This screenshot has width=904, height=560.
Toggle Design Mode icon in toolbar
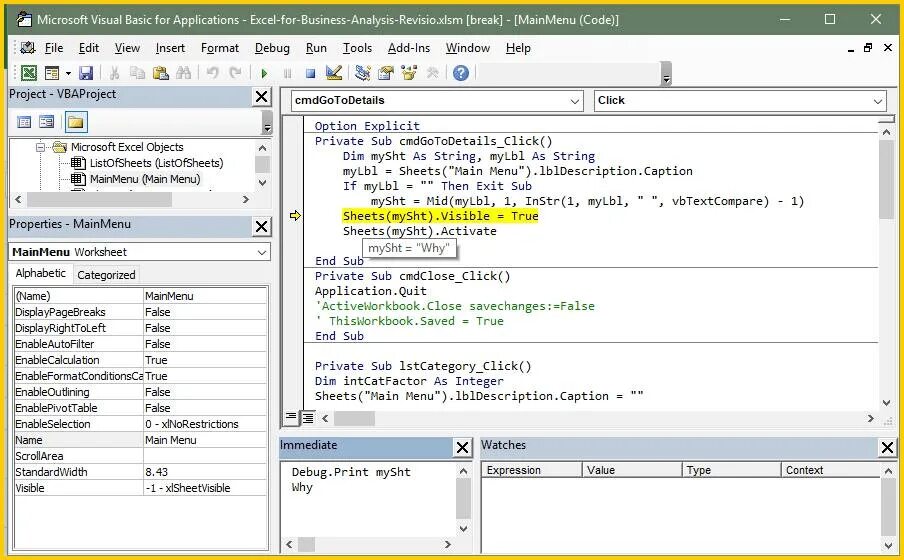tap(334, 73)
